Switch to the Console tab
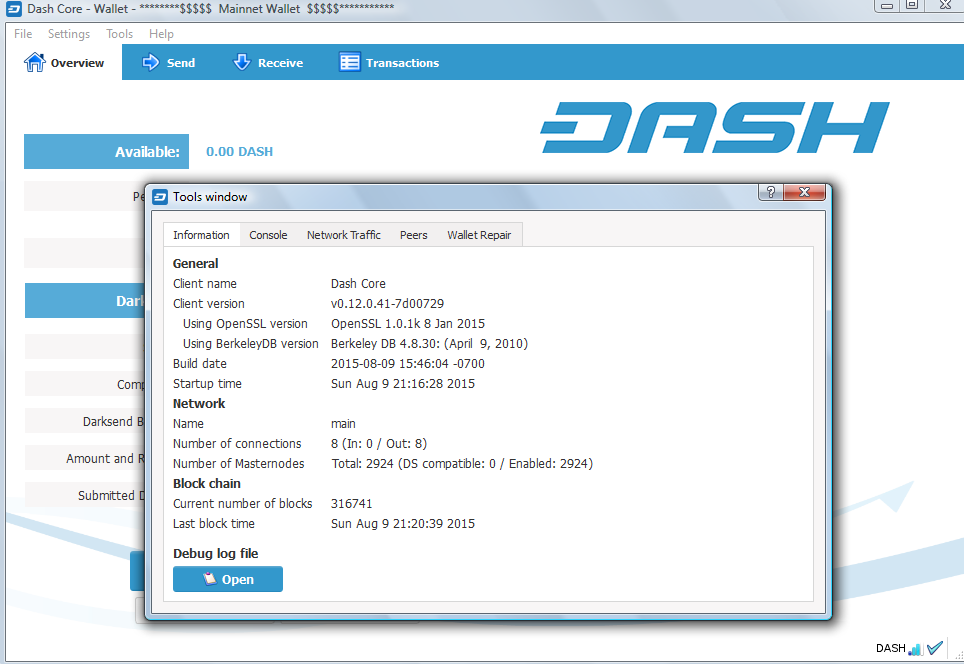Viewport: 964px width, 664px height. 268,235
